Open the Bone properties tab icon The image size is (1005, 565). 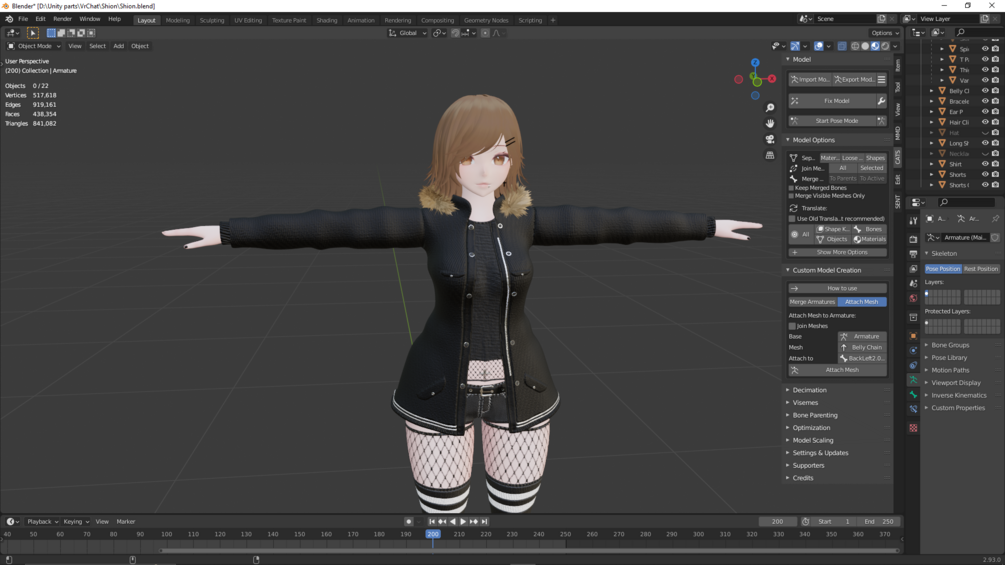(x=913, y=395)
